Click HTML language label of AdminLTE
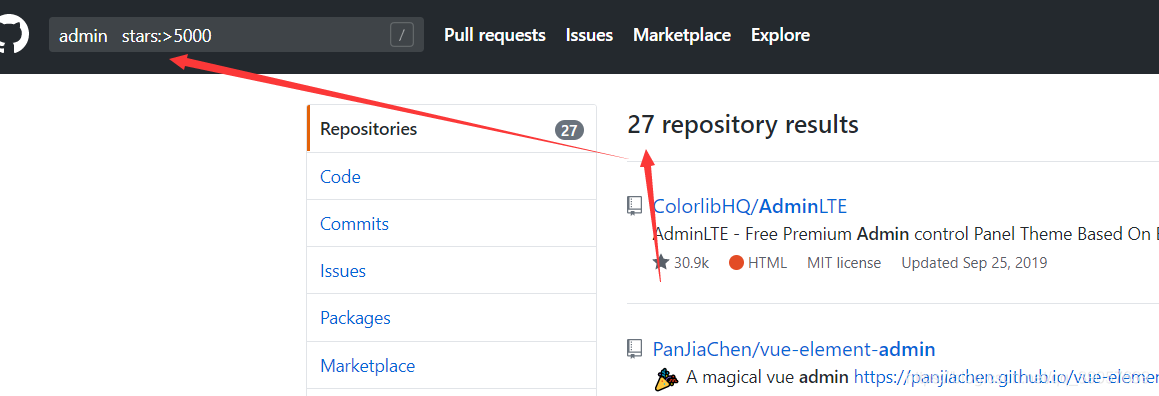Image resolution: width=1159 pixels, height=396 pixels. point(767,263)
